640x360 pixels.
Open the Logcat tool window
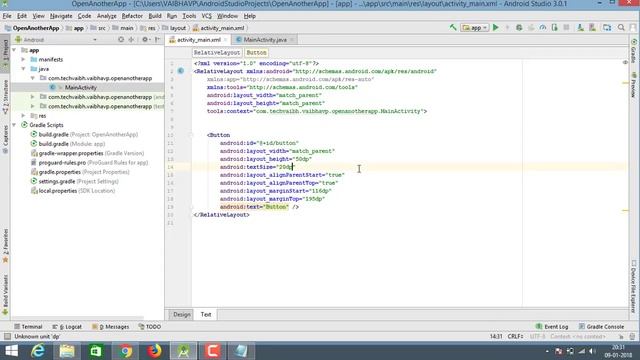pyautogui.click(x=67, y=327)
